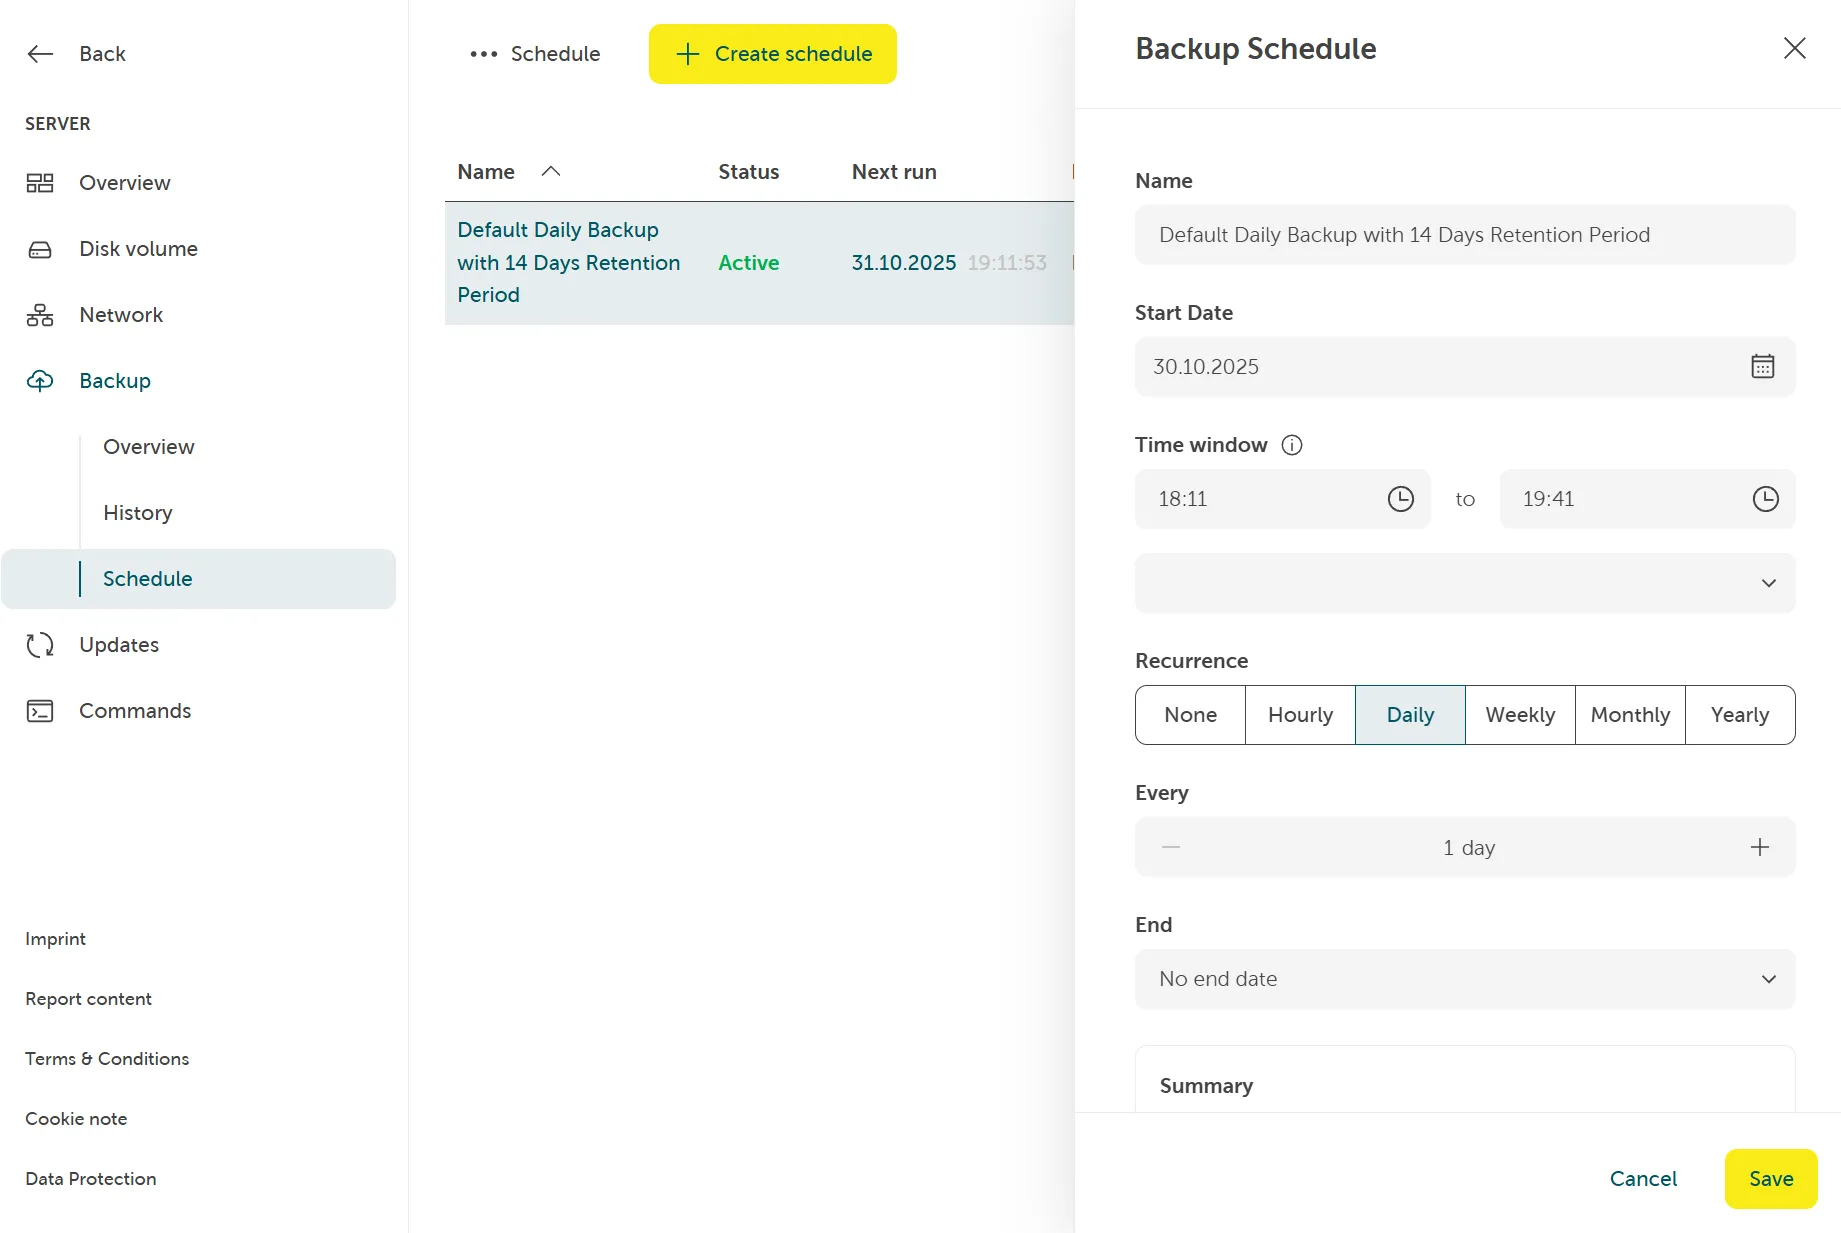Open the Start Date calendar picker
The height and width of the screenshot is (1233, 1841).
coord(1762,366)
